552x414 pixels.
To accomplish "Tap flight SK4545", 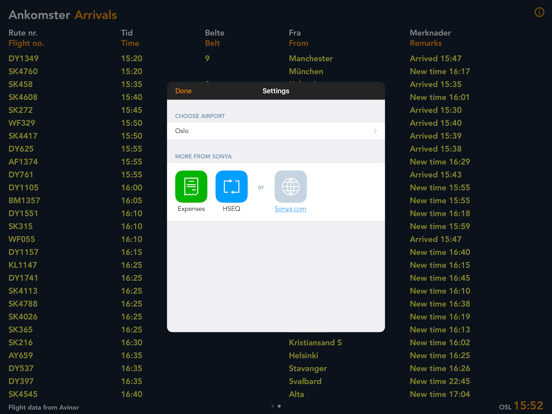I will (x=23, y=394).
